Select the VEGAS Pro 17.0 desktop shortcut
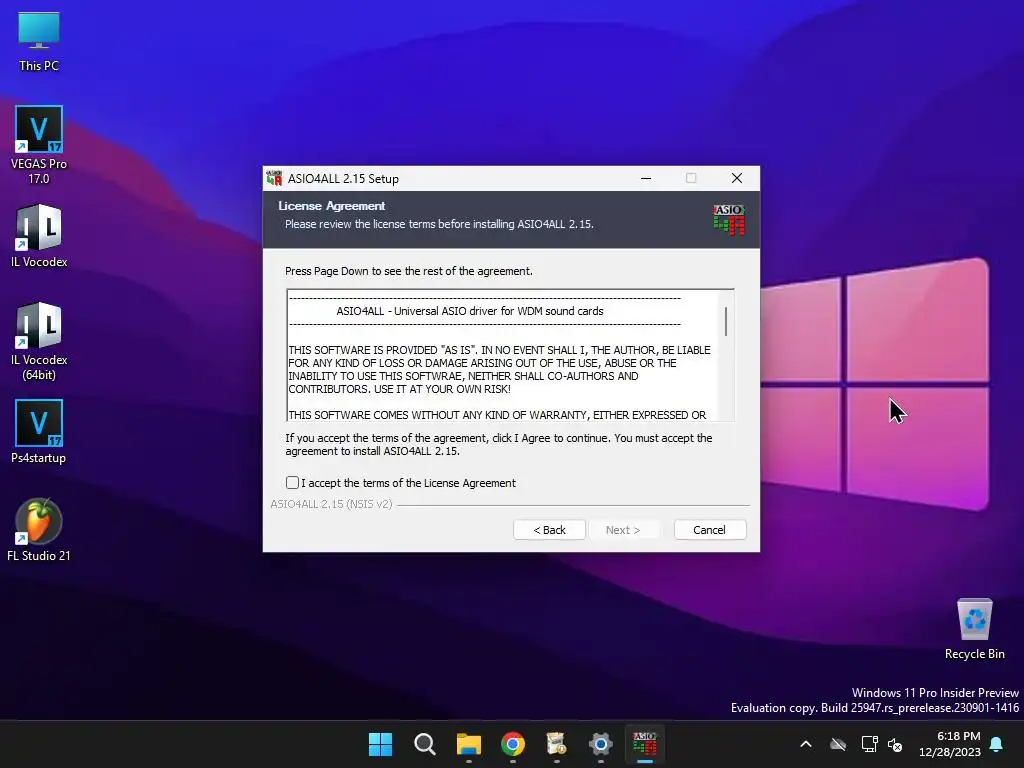The height and width of the screenshot is (768, 1024). [39, 145]
